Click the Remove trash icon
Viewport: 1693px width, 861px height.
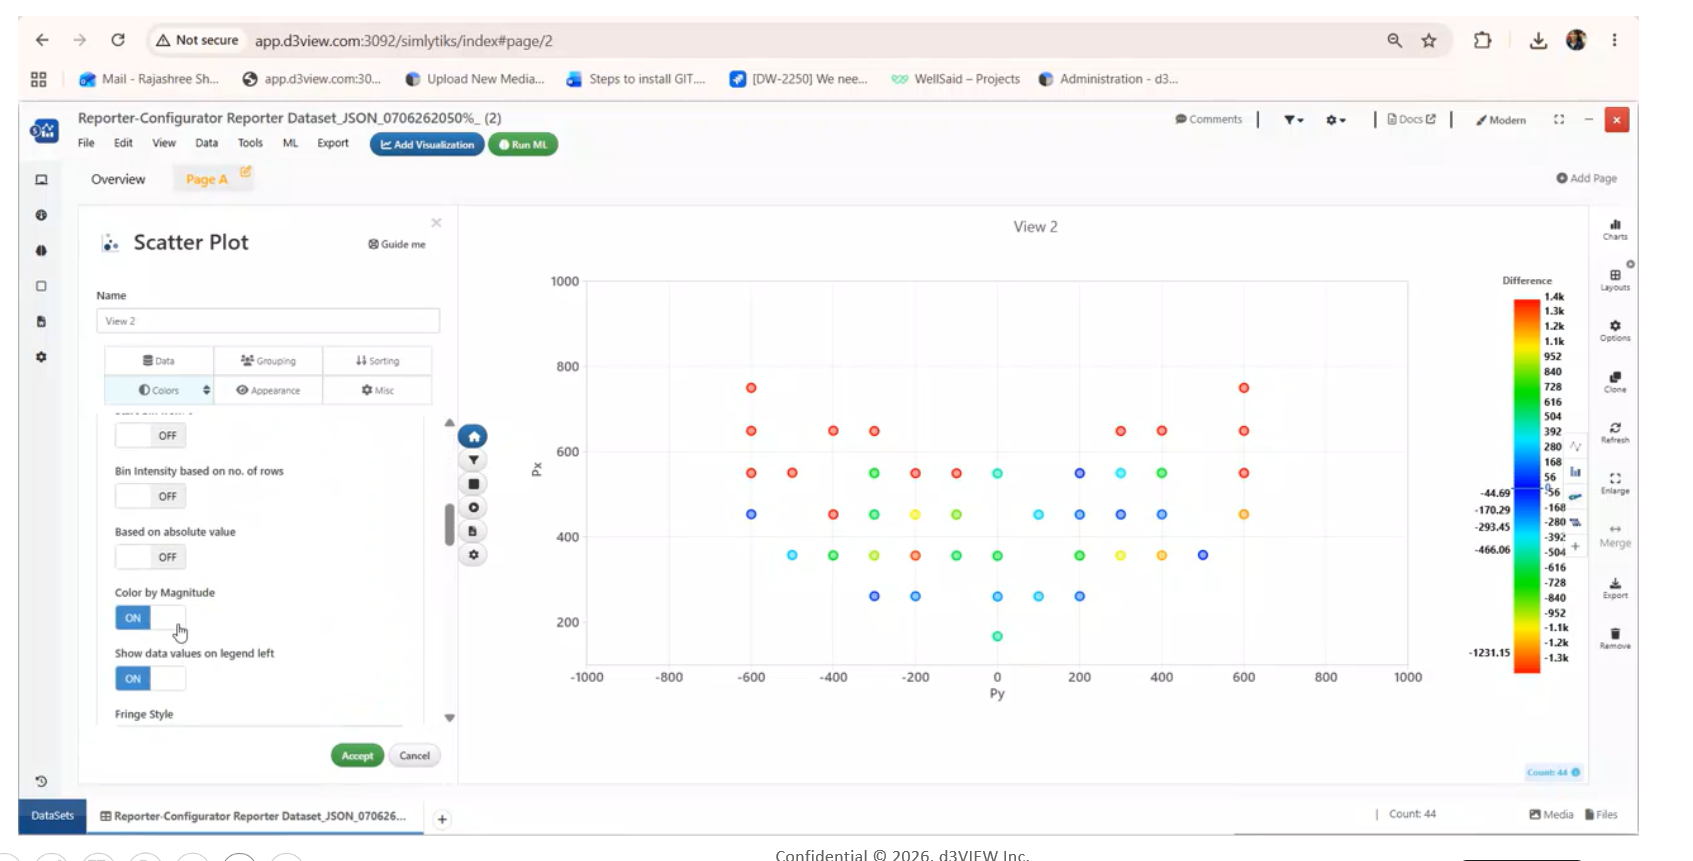pyautogui.click(x=1615, y=638)
